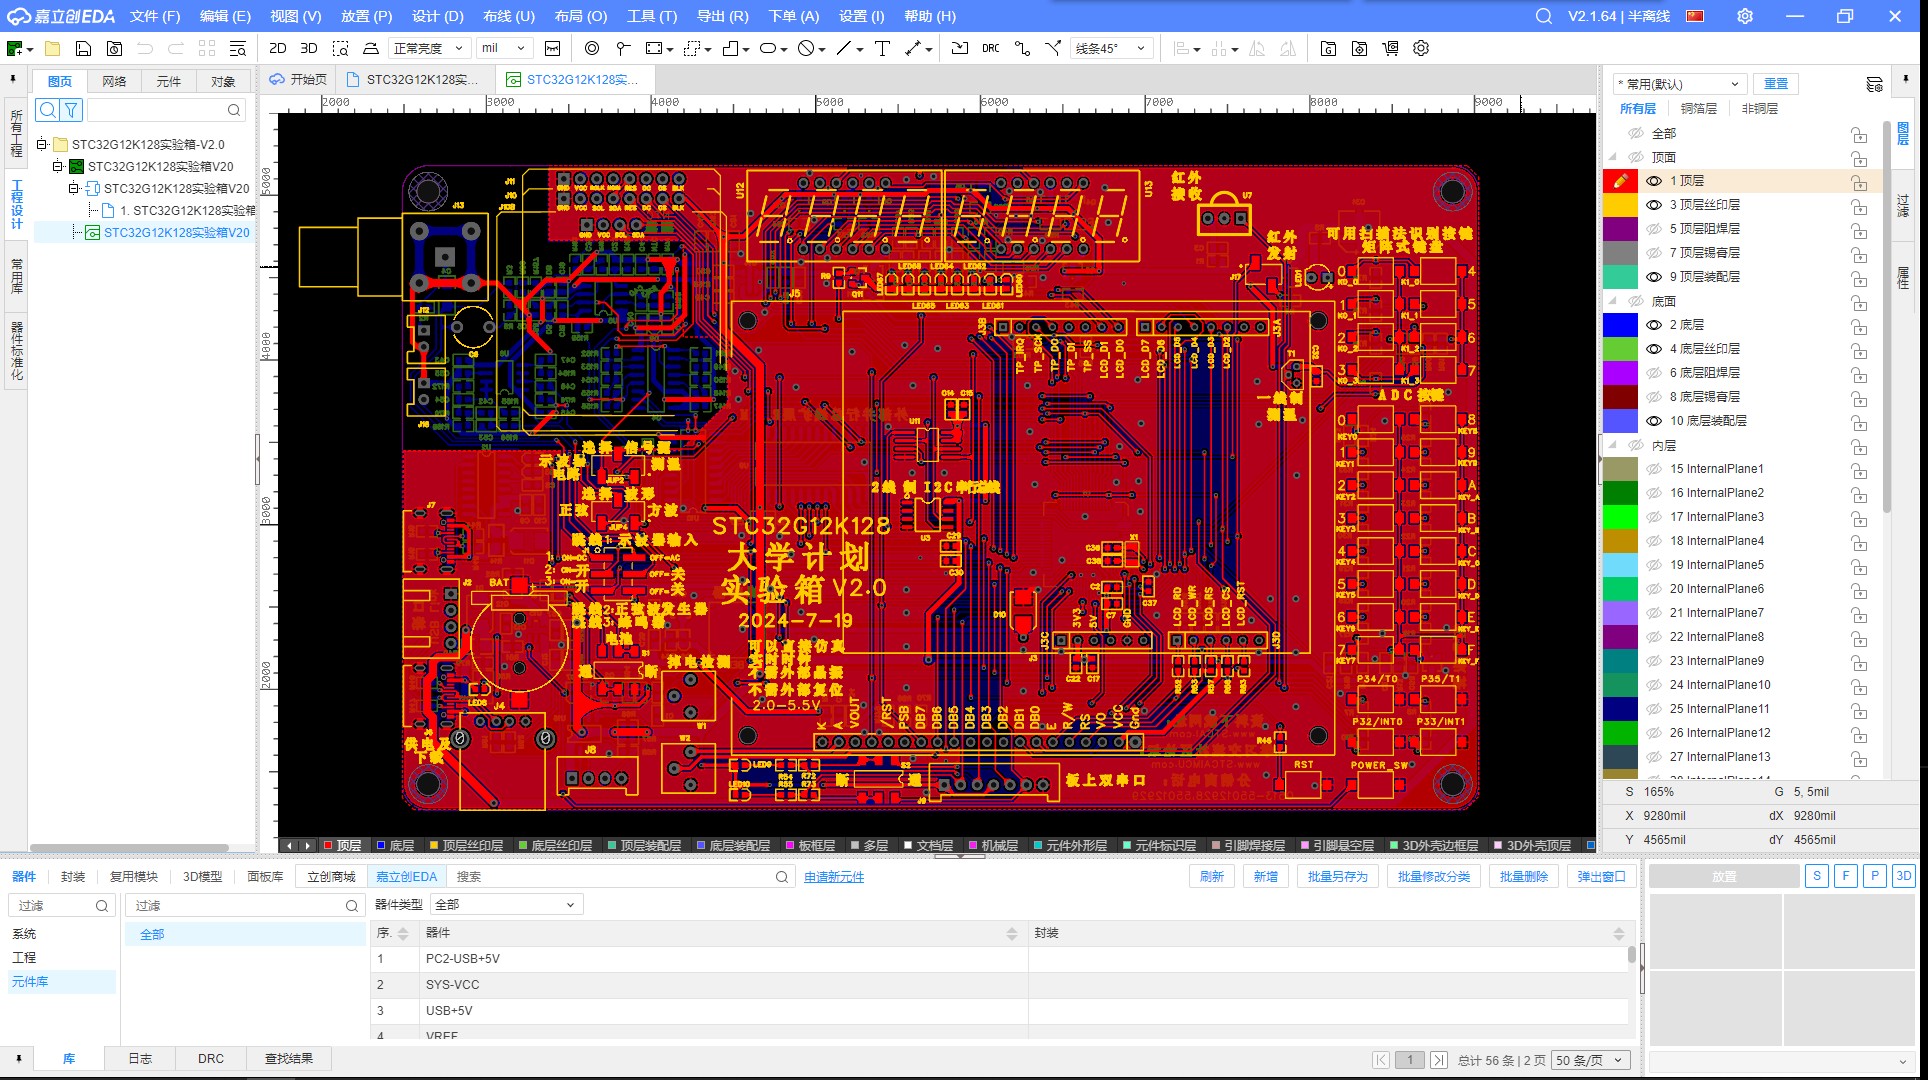
Task: Click the S preview mode button
Action: 1817,876
